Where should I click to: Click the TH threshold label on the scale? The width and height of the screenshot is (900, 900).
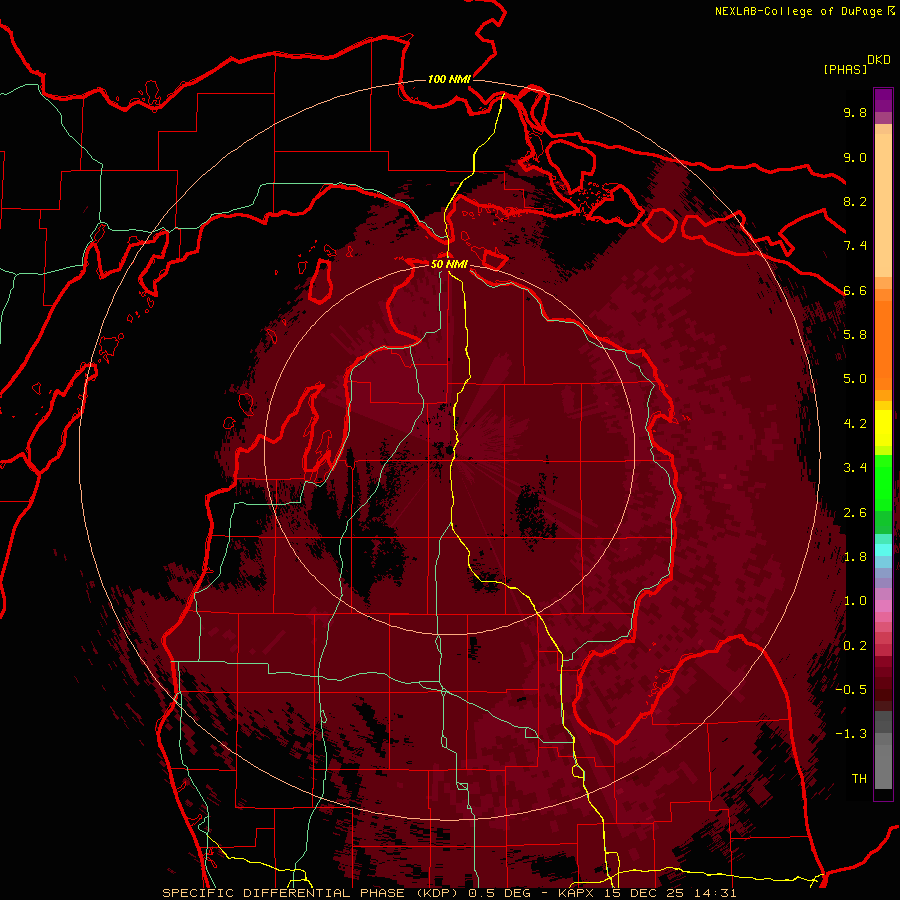pos(859,779)
